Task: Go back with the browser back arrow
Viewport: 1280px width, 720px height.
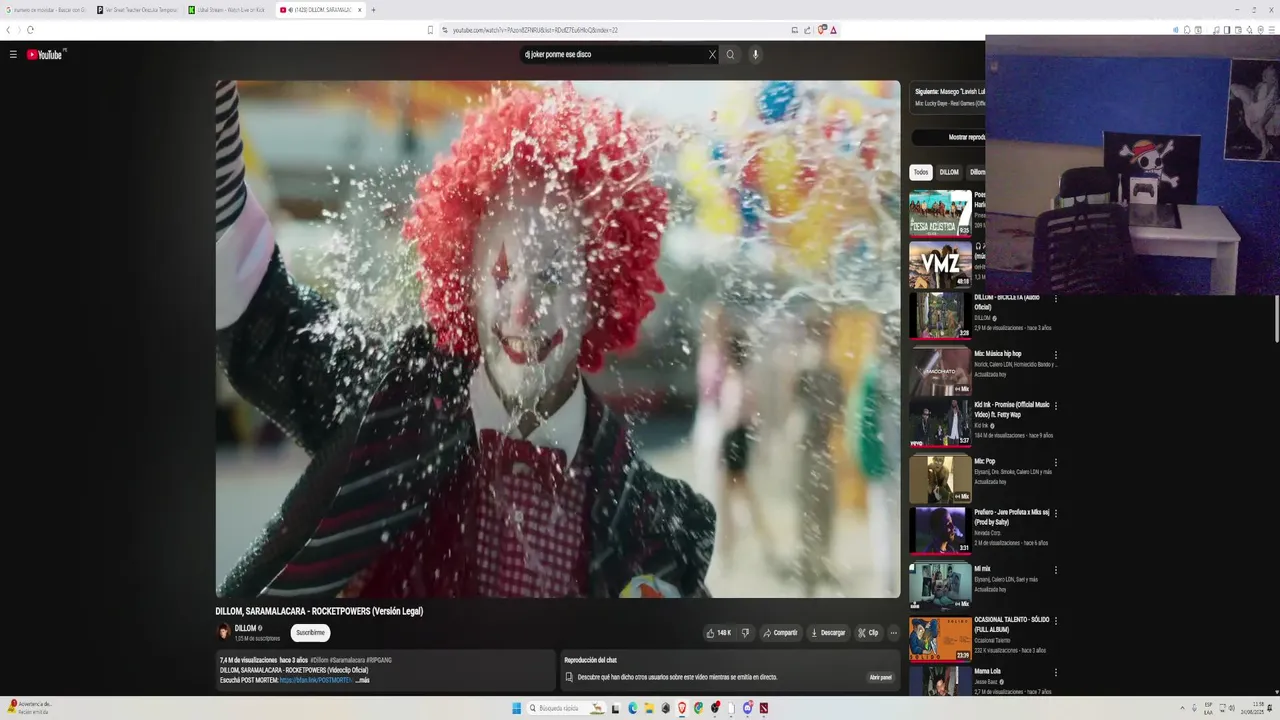Action: click(8, 30)
